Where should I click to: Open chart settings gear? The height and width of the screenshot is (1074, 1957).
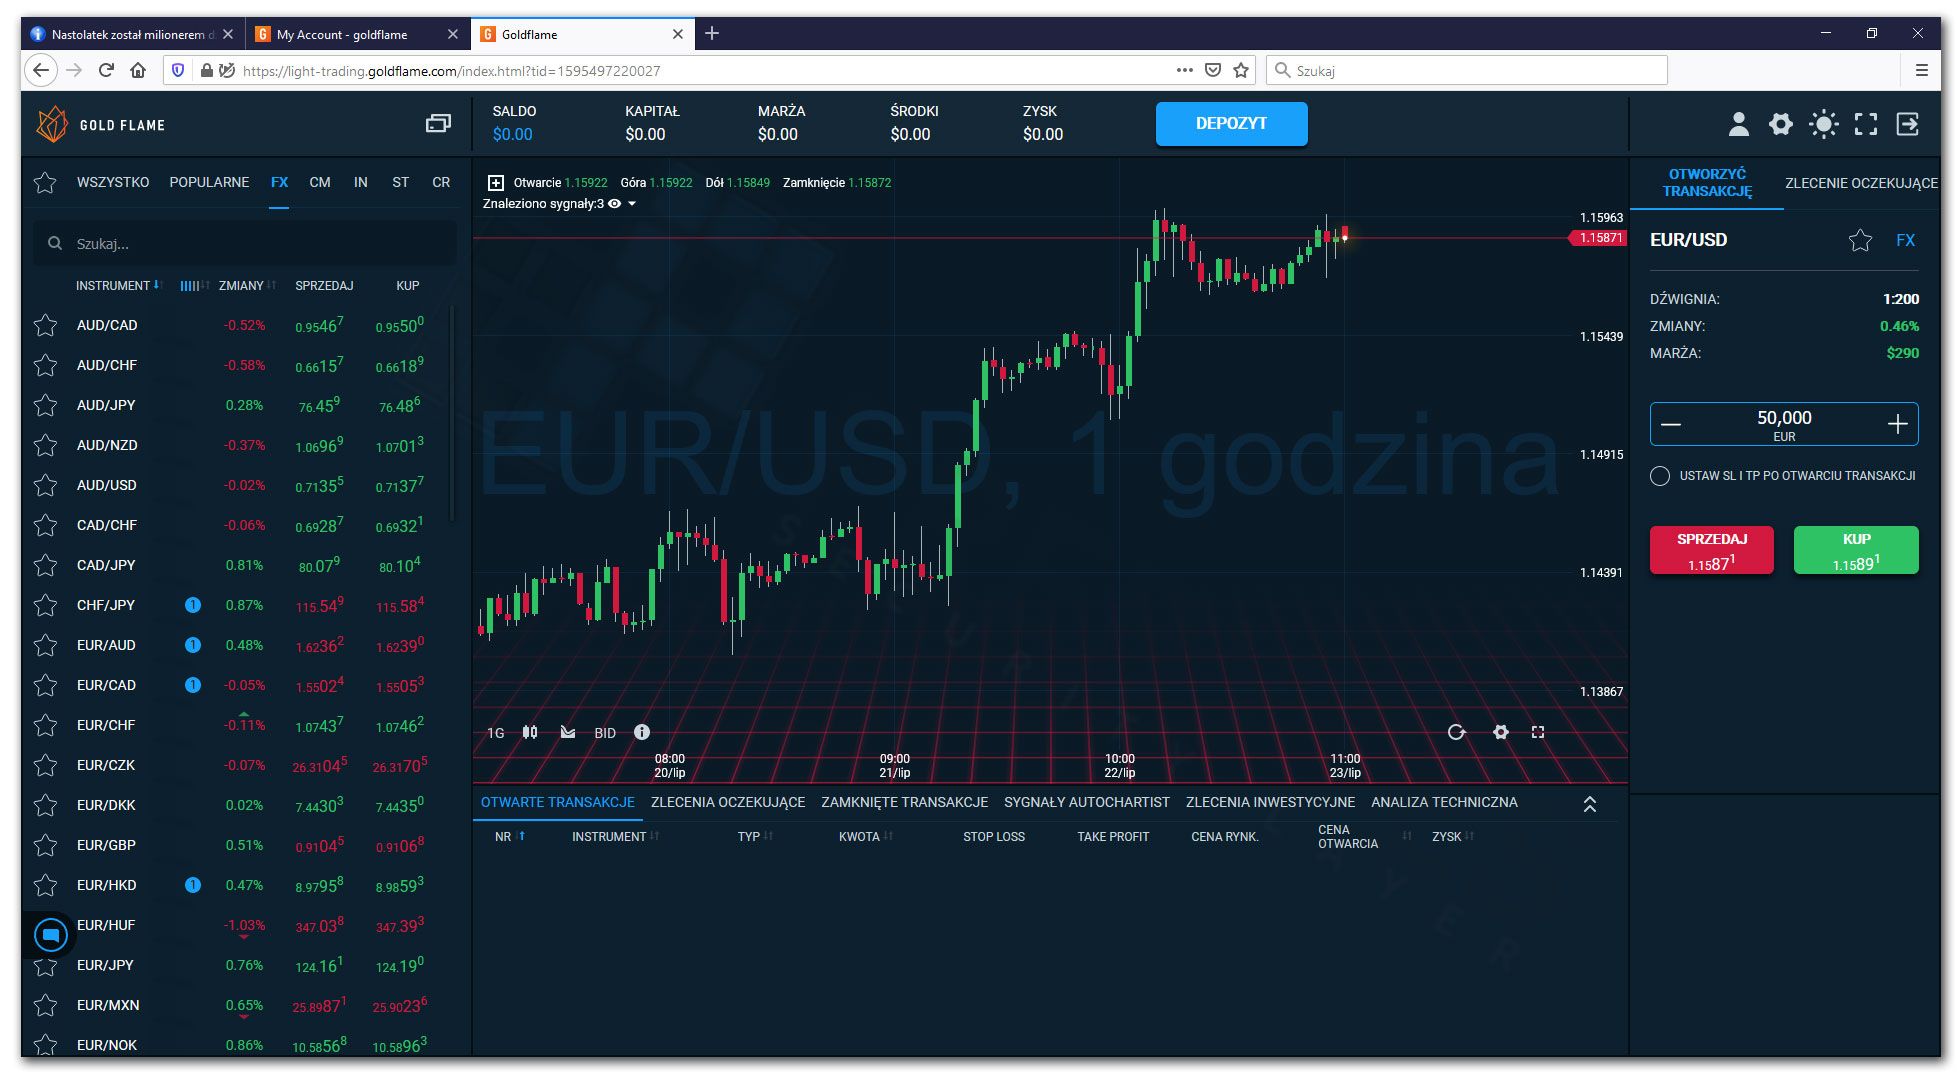1500,732
